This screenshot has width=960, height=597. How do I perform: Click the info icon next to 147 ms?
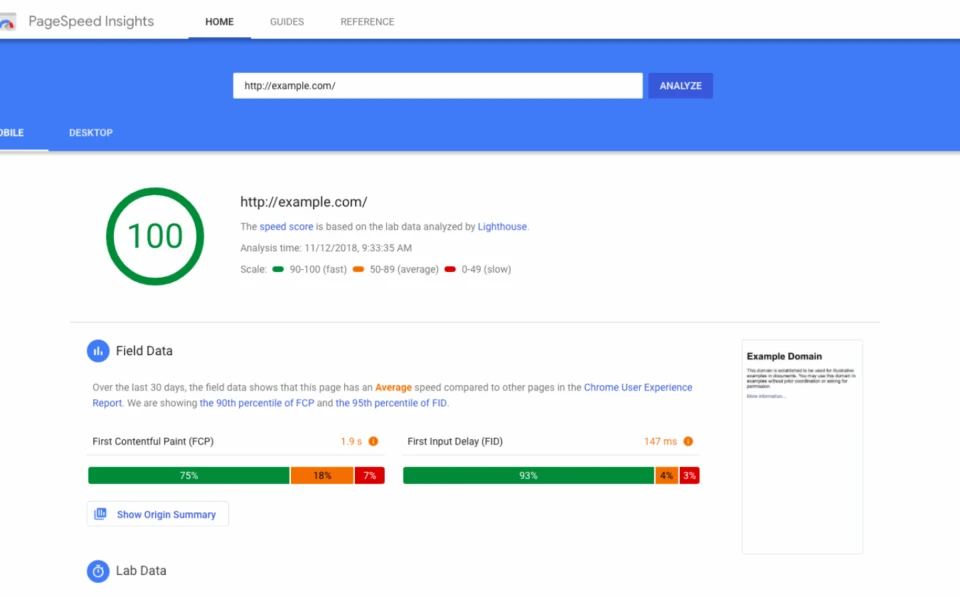pos(688,441)
